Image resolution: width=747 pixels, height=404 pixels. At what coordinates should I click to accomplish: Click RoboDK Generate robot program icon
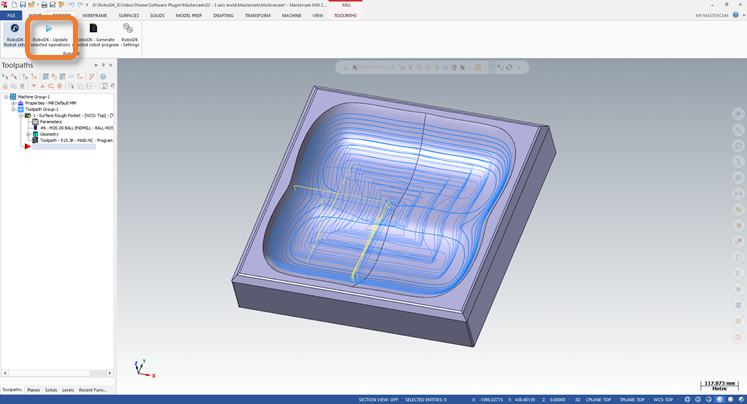point(93,30)
